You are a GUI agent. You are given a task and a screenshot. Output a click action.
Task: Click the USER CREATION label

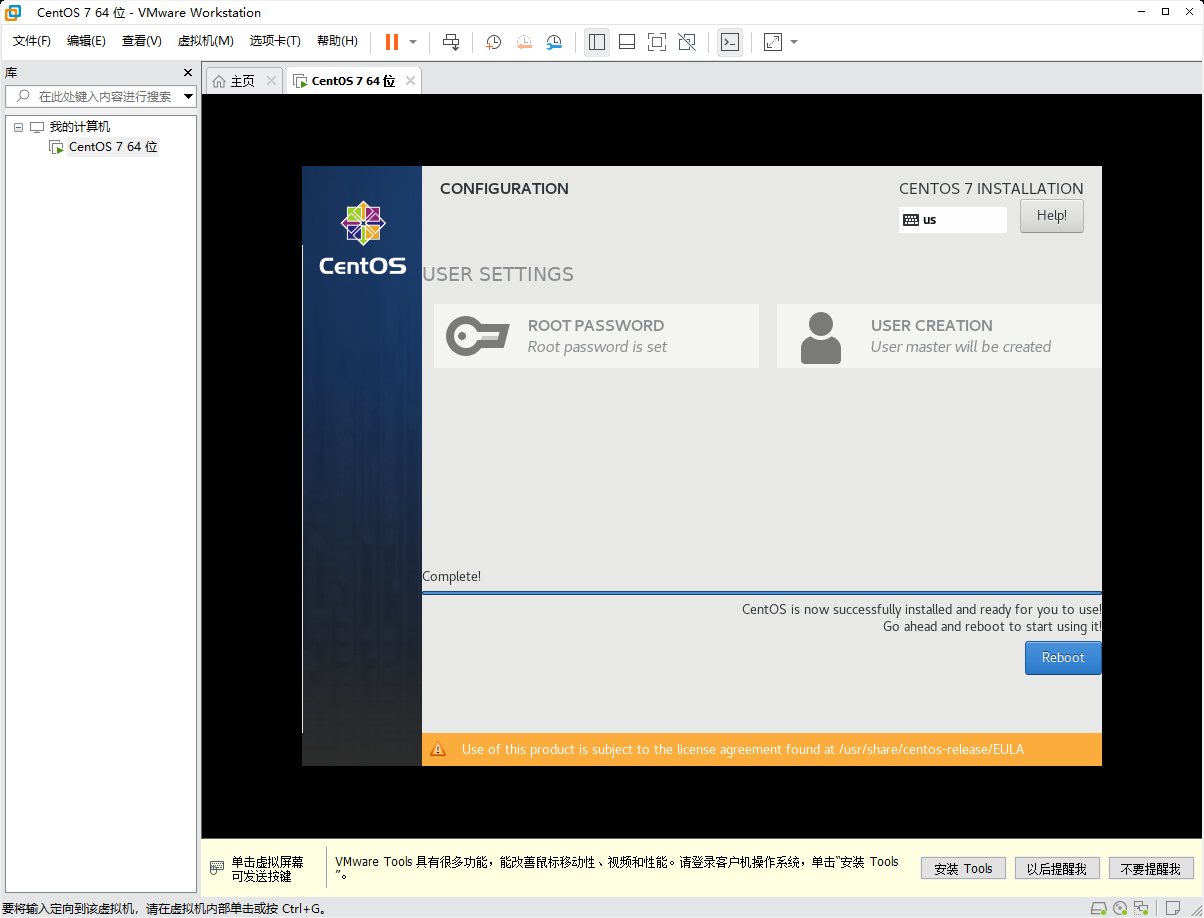coord(932,325)
